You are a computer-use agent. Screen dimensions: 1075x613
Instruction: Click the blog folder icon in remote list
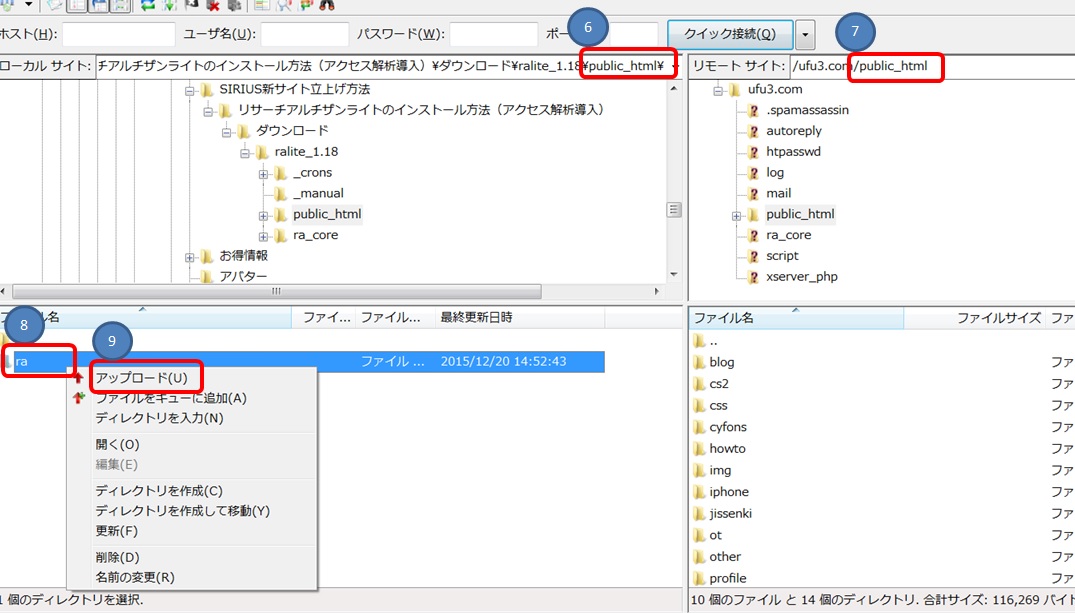pos(699,362)
